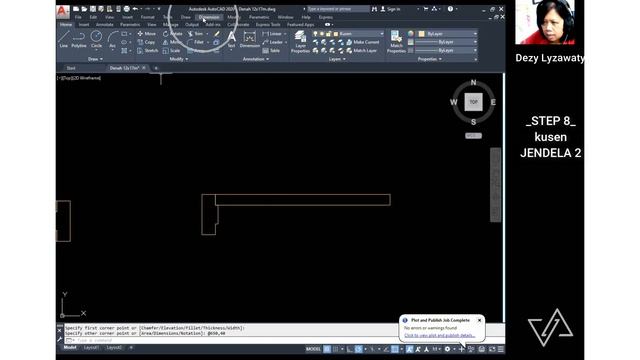Click the Trim tool
The height and width of the screenshot is (360, 640).
coord(196,34)
